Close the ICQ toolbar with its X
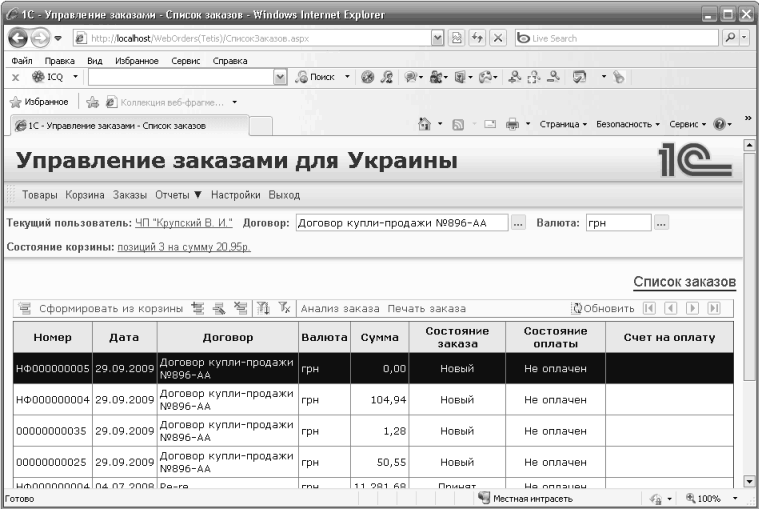759x509 pixels. 15,77
